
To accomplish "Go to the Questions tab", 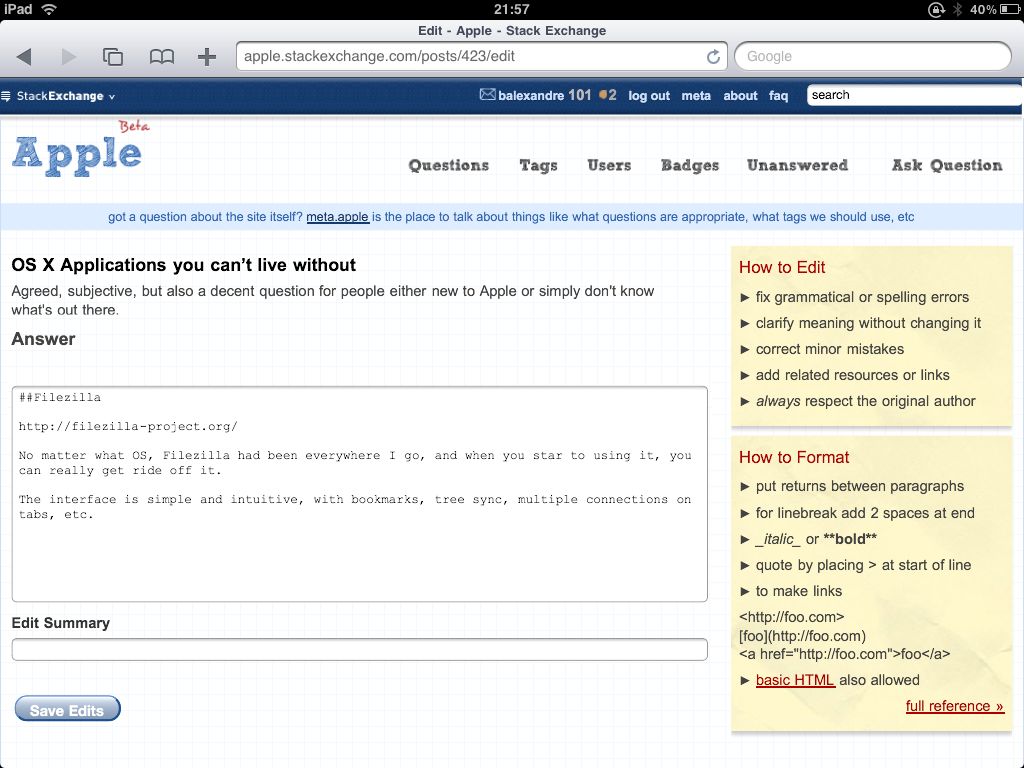I will (x=449, y=165).
